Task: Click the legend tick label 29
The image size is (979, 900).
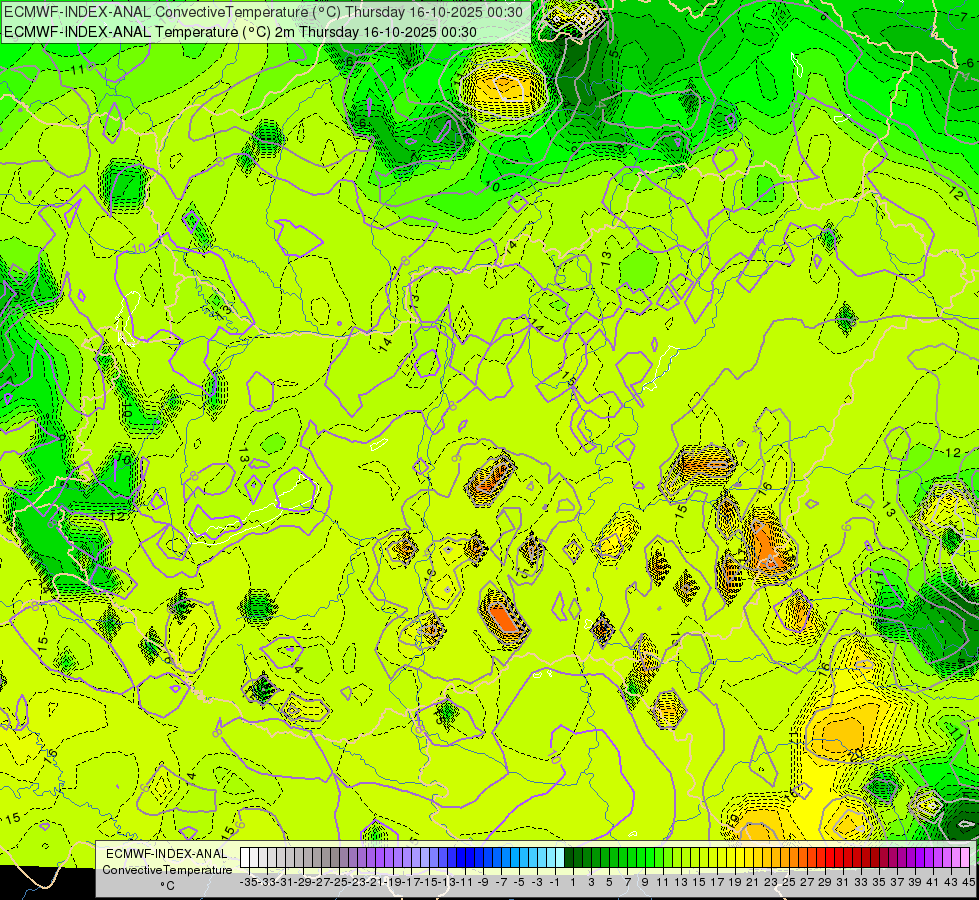Action: [x=825, y=882]
